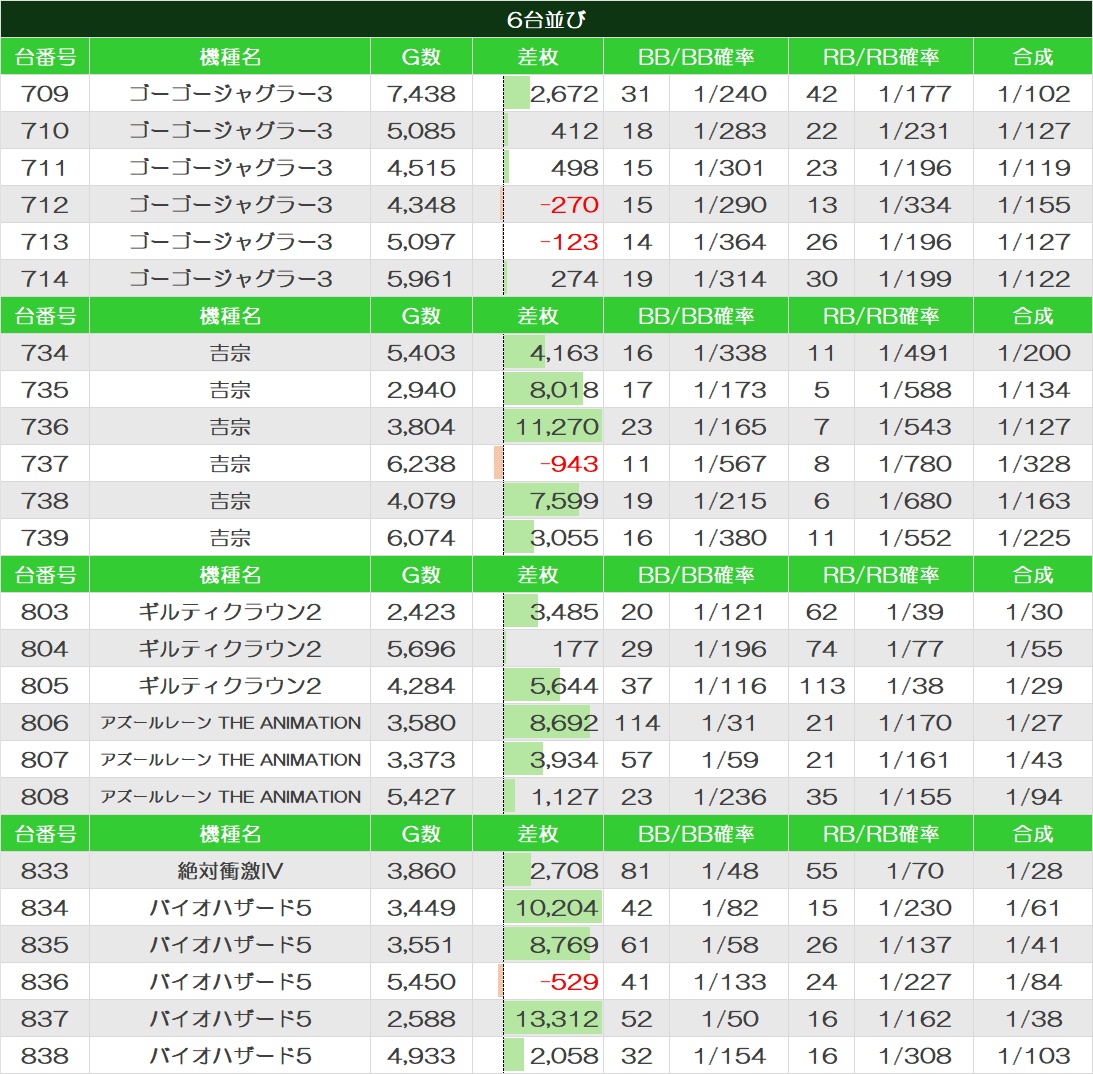Select アズールレーン THE ANIMATION in row 806
The width and height of the screenshot is (1093, 1074).
[230, 722]
